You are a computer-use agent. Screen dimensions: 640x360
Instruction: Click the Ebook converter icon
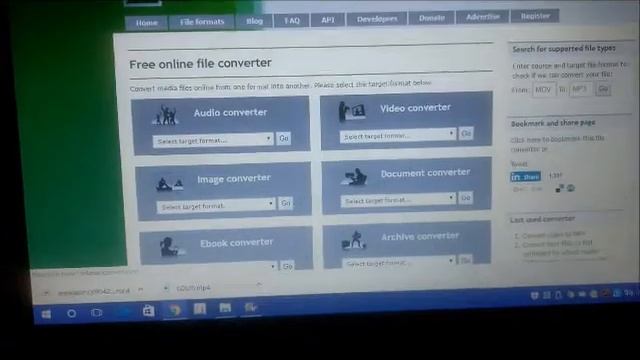coord(172,247)
